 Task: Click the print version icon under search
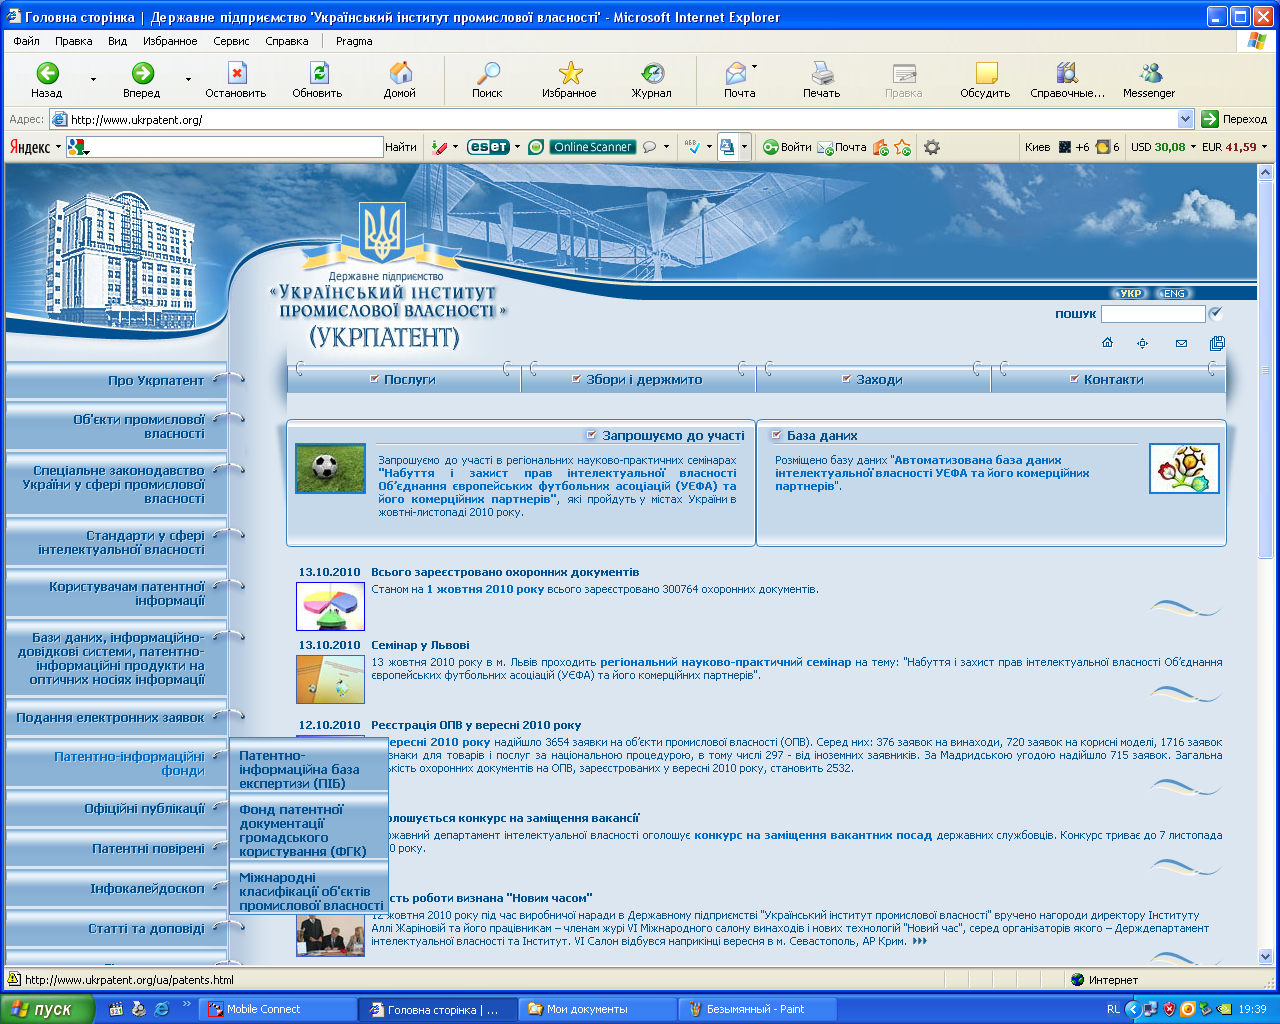click(1217, 343)
